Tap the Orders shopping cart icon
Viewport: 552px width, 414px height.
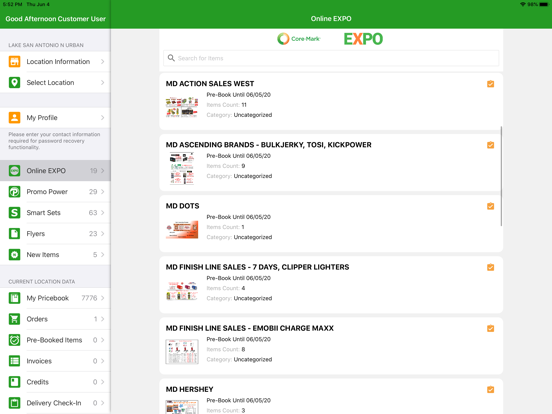14,319
